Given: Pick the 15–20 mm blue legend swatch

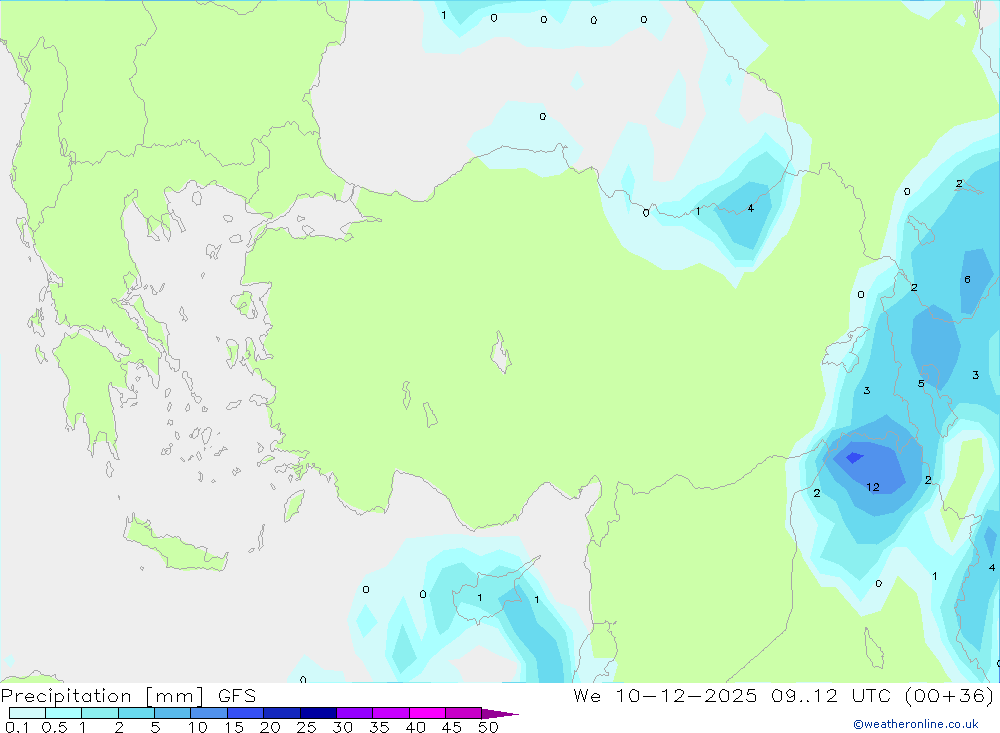Looking at the screenshot, I should pos(245,713).
